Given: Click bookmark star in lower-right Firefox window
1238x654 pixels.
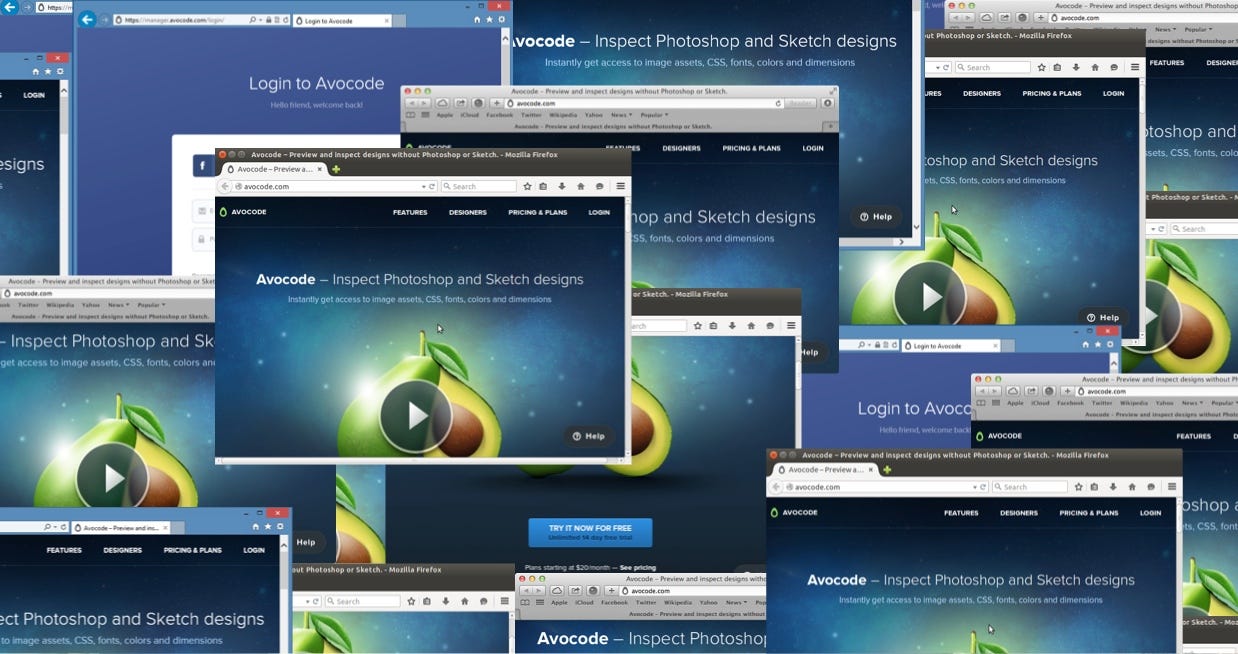Looking at the screenshot, I should coord(1078,487).
